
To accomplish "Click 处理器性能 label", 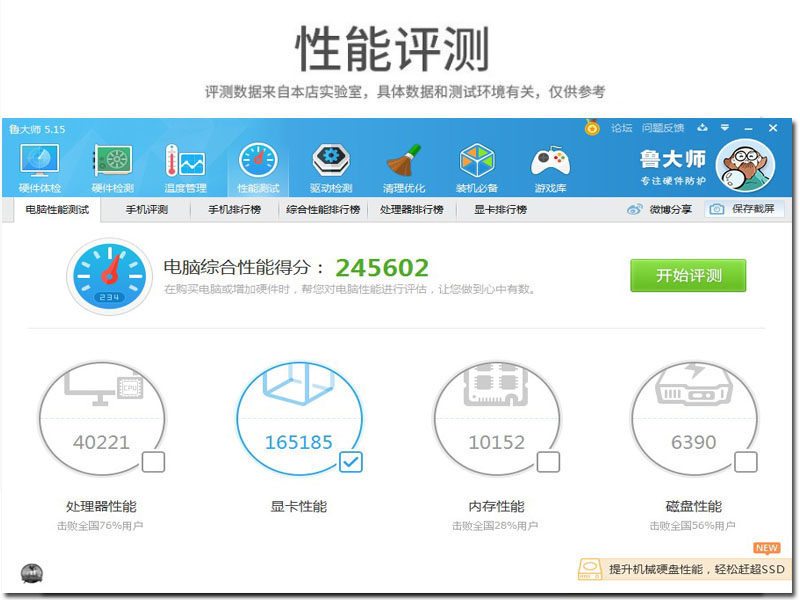I will pyautogui.click(x=101, y=506).
